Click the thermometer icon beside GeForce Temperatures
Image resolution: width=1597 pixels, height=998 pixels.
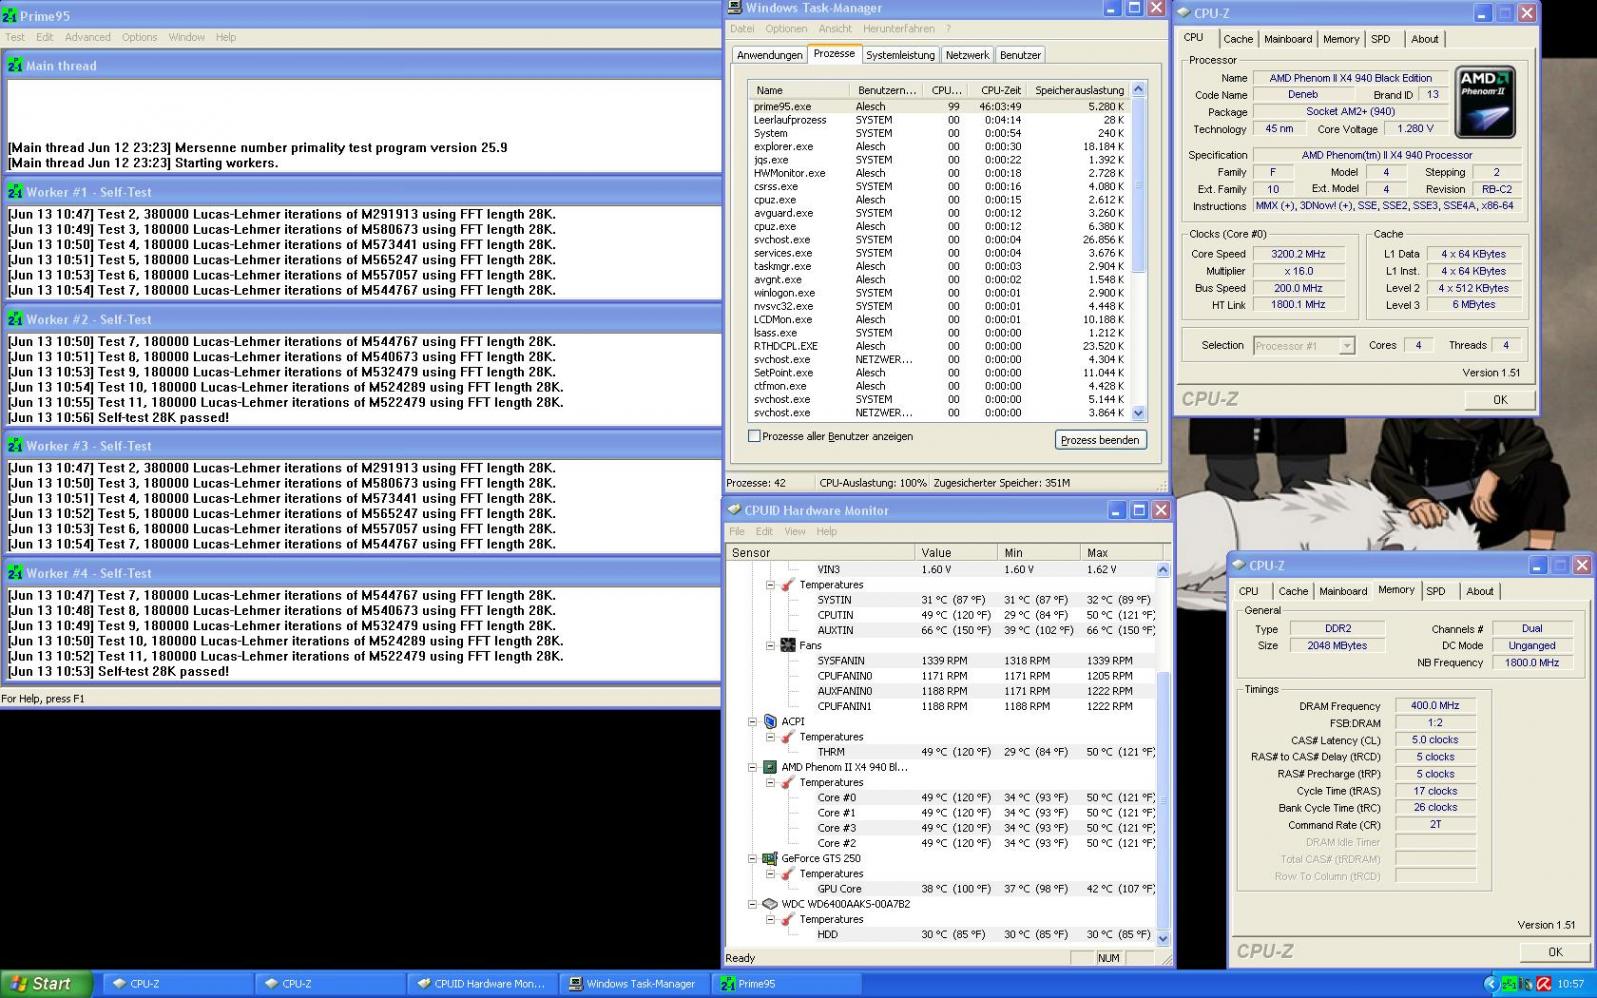click(x=788, y=873)
